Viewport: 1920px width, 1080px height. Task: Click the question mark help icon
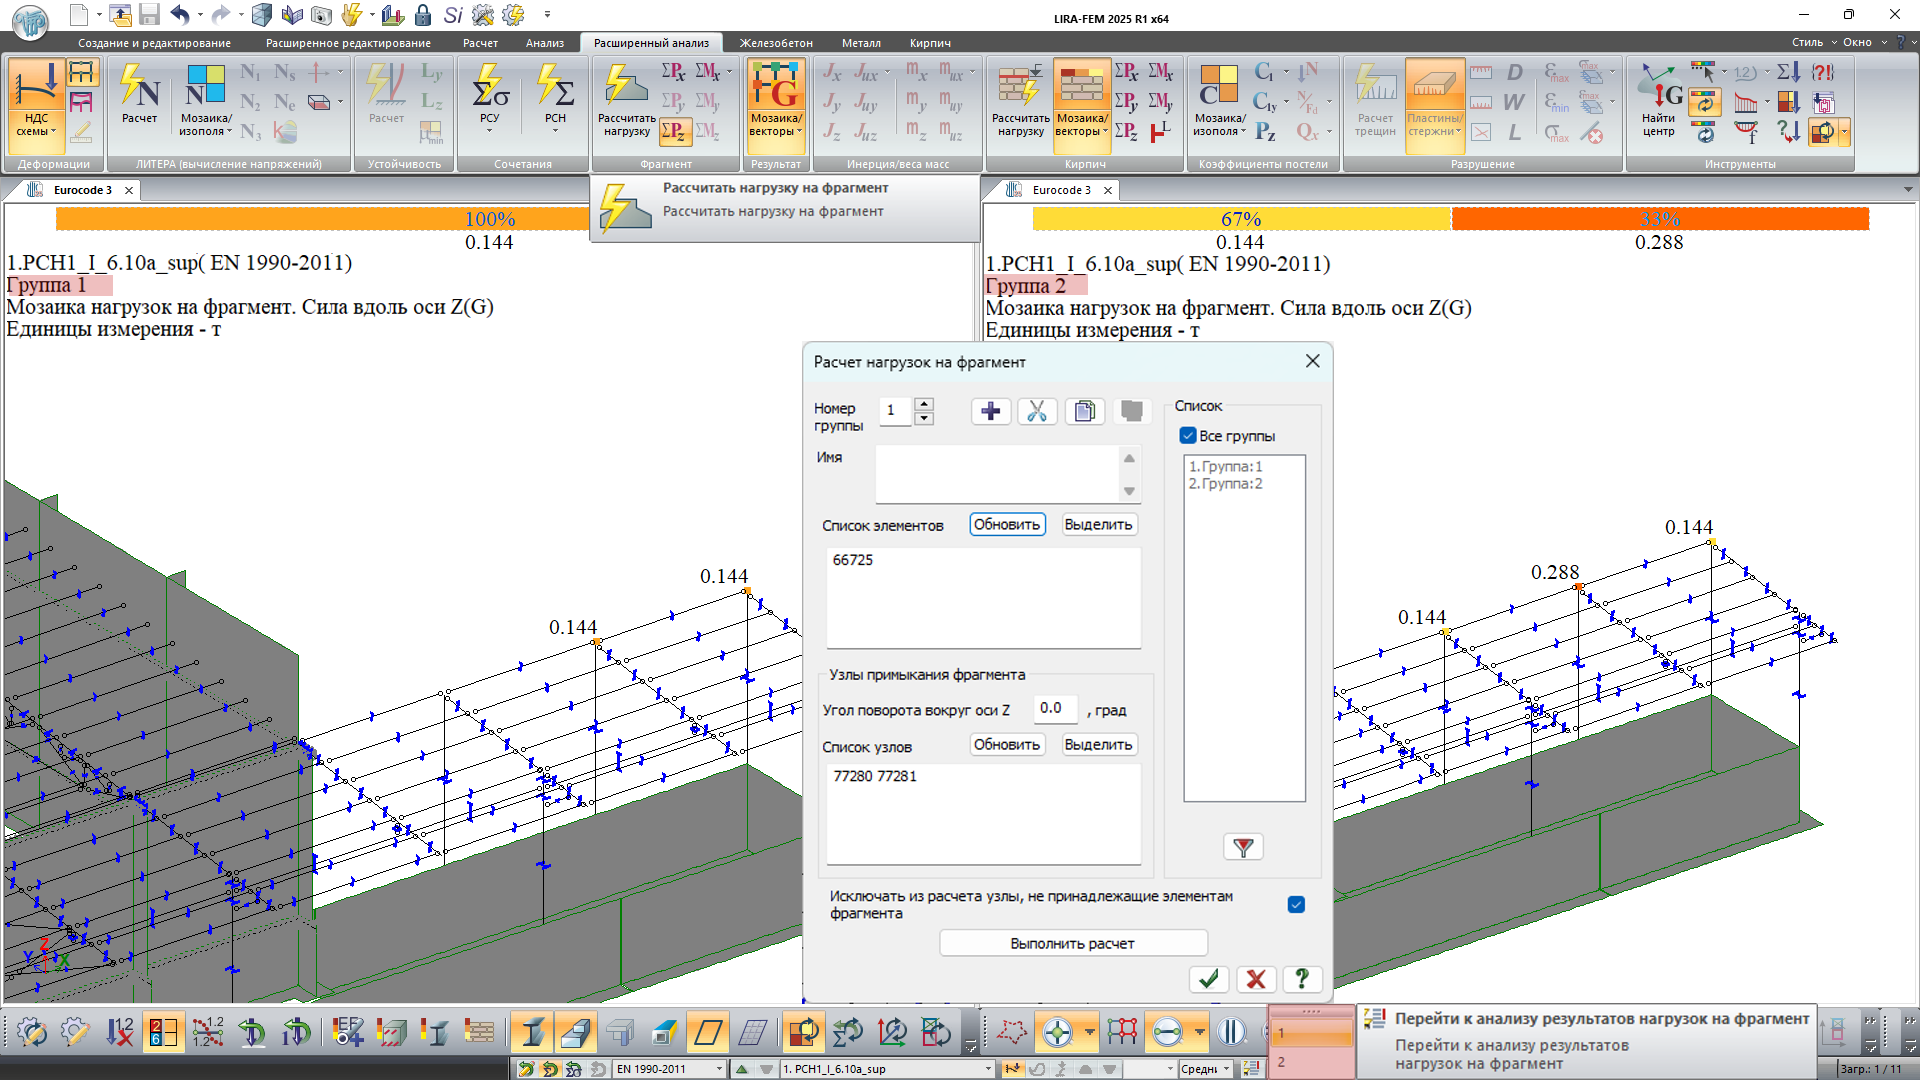(1301, 979)
